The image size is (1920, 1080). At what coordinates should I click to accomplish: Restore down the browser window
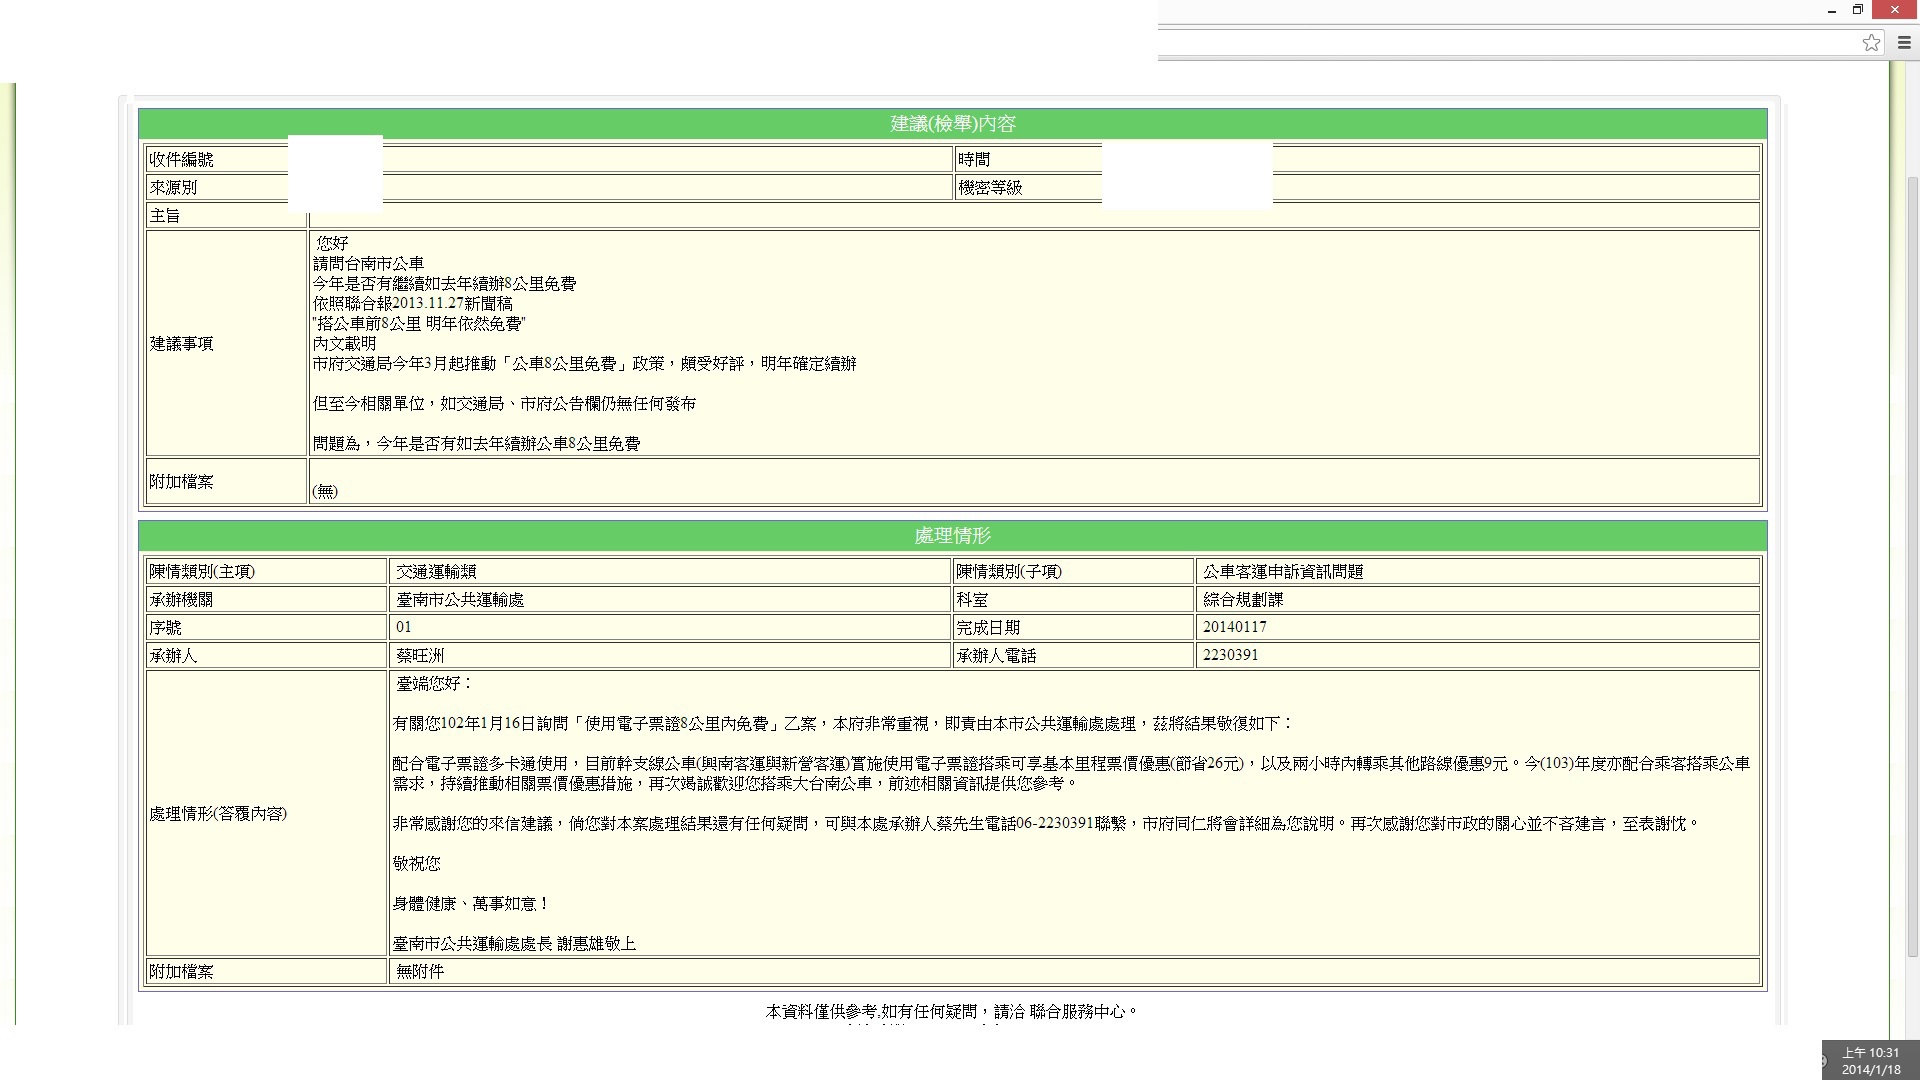click(1858, 10)
